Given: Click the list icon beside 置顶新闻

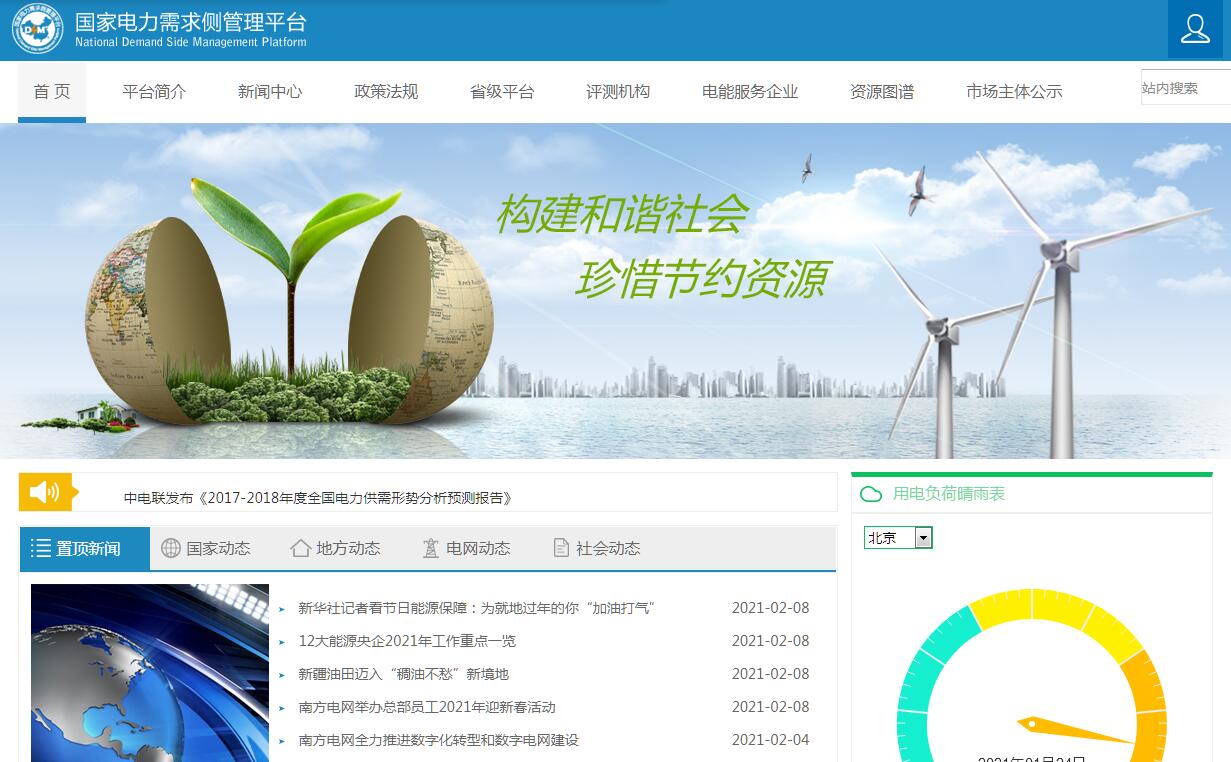Looking at the screenshot, I should pos(41,548).
